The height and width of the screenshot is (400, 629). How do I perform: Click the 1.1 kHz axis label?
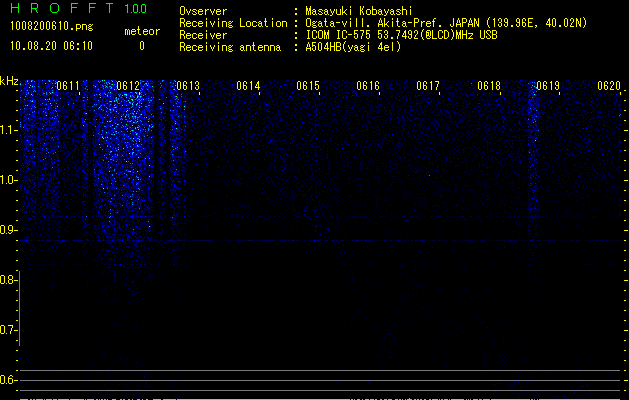point(7,130)
